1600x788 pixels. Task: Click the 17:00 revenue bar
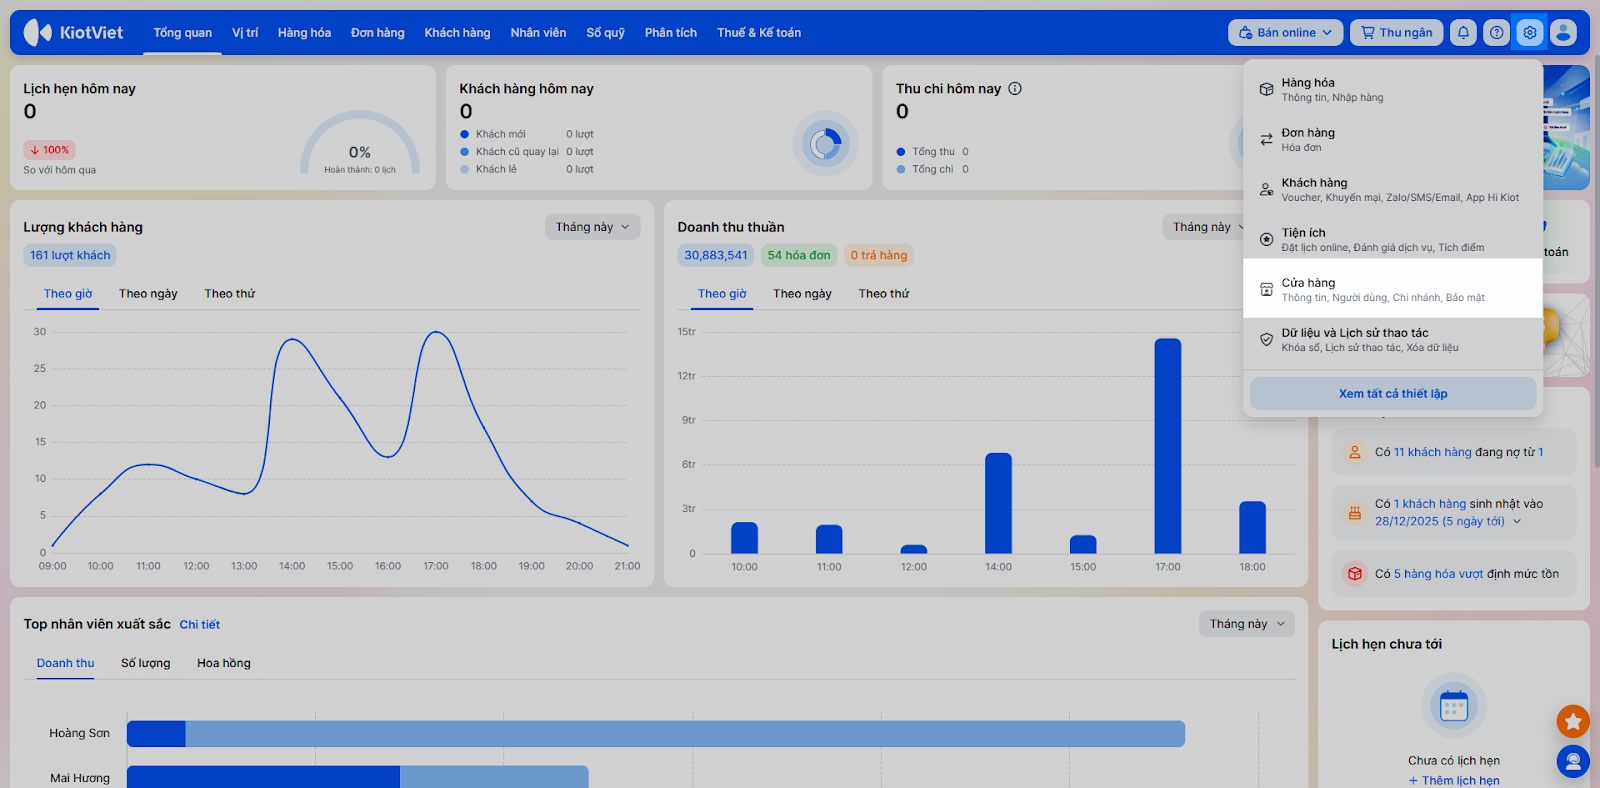[1168, 446]
